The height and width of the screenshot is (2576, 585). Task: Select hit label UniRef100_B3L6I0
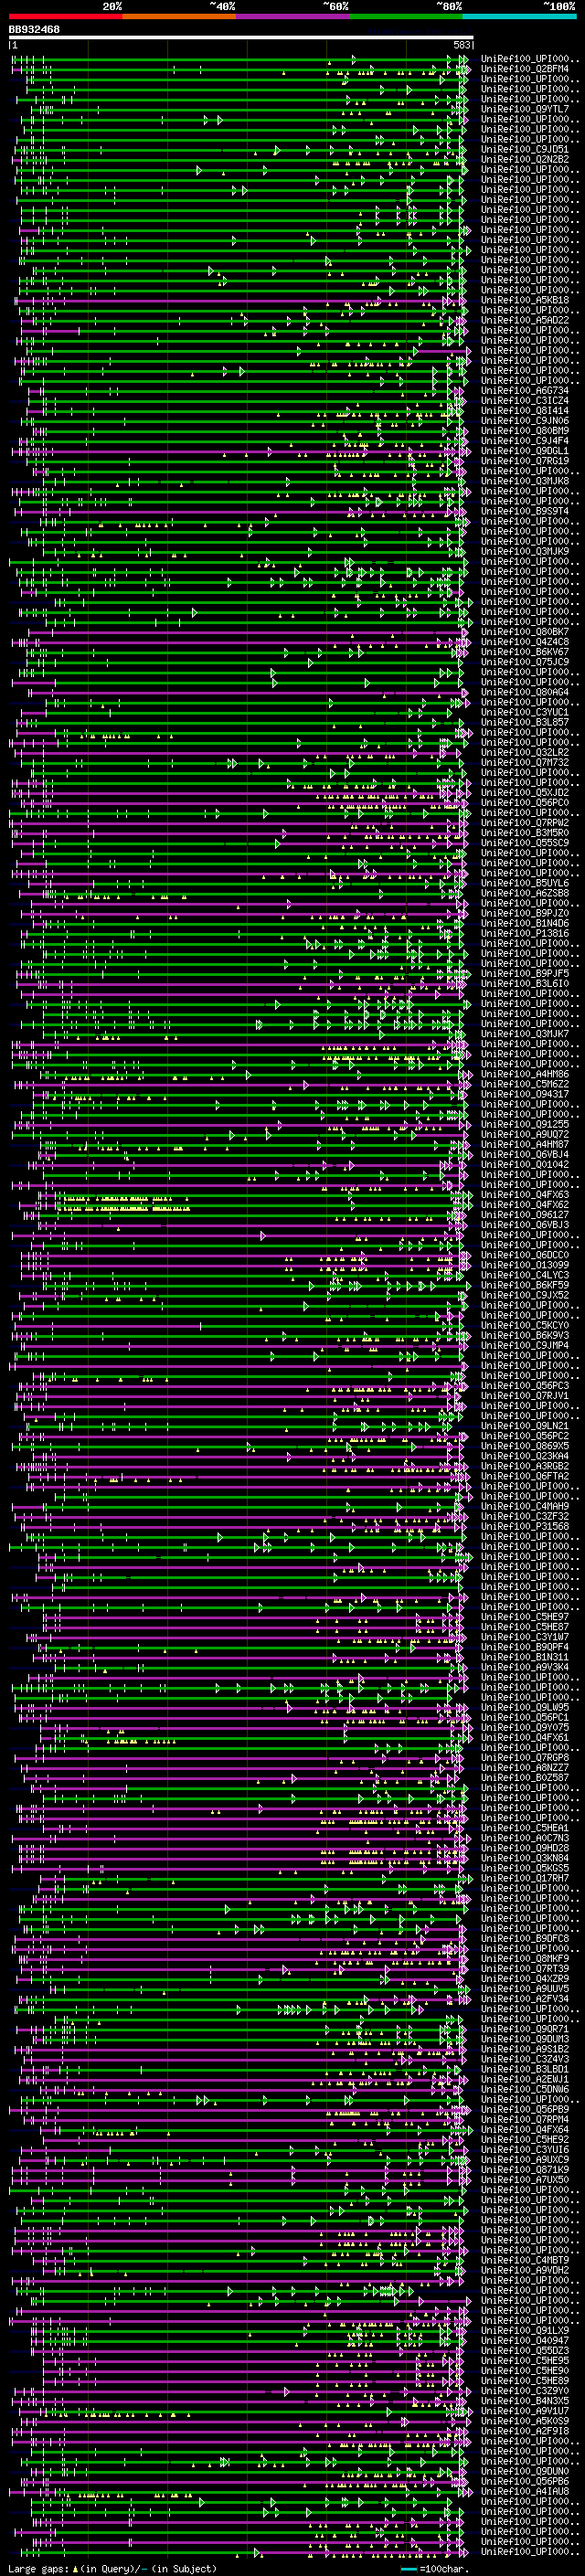coord(525,983)
